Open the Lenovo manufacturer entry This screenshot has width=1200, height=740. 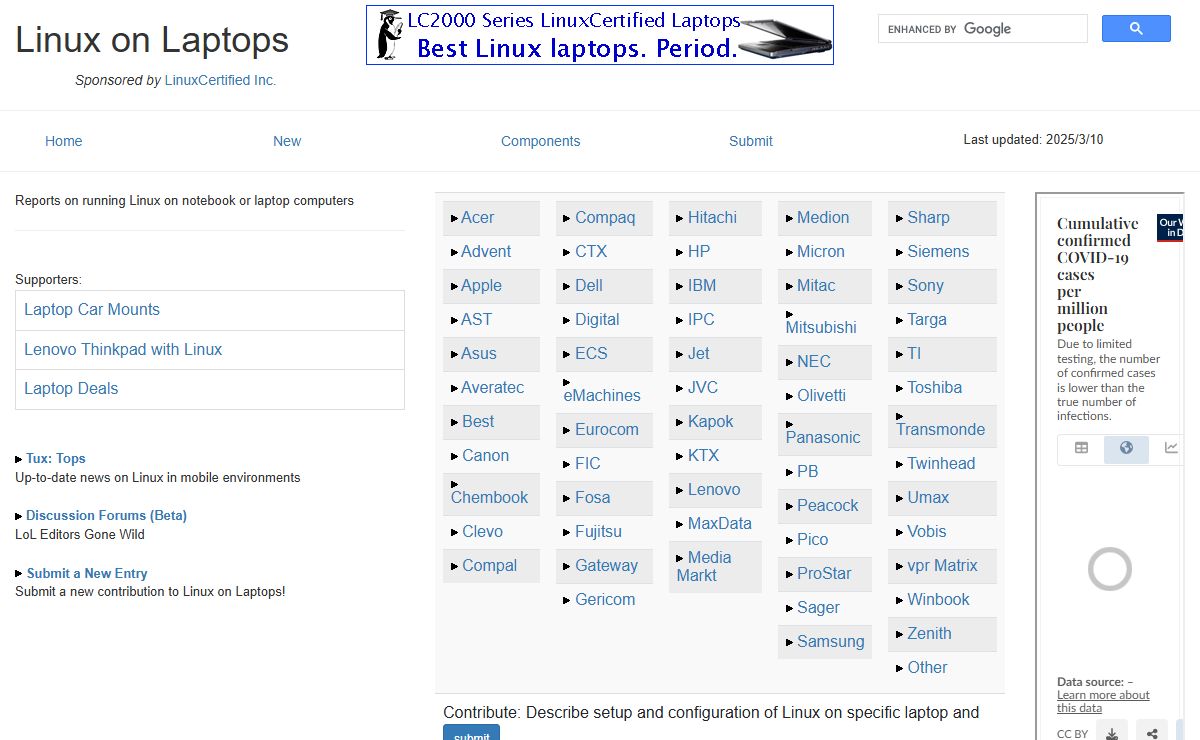(714, 490)
